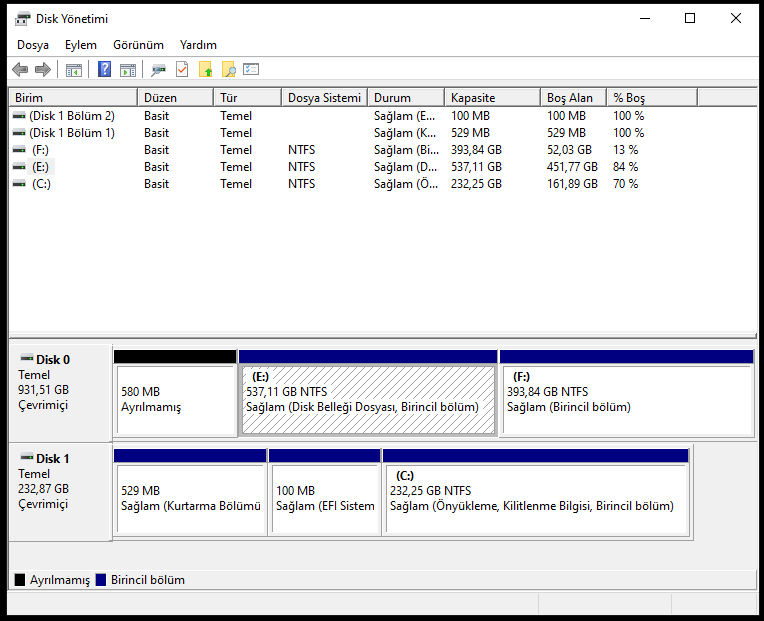Click the magnifier page toolbar icon
This screenshot has width=764, height=621.
coord(229,70)
